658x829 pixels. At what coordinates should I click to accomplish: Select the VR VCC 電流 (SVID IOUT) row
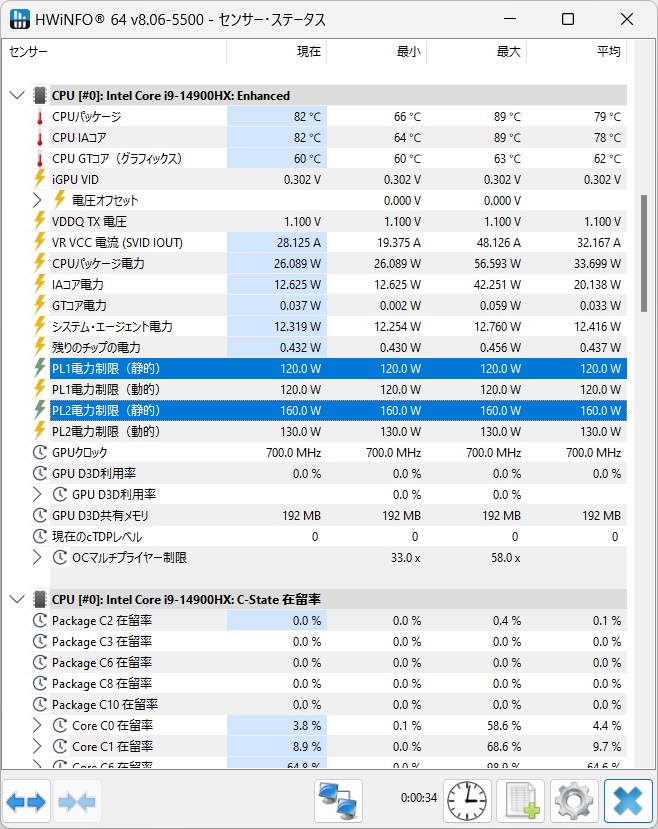[338, 243]
